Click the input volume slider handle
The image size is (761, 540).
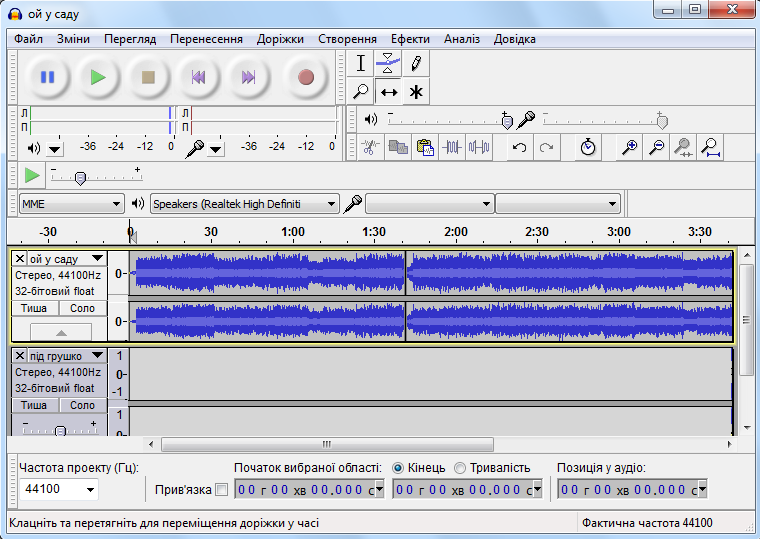pyautogui.click(x=662, y=121)
